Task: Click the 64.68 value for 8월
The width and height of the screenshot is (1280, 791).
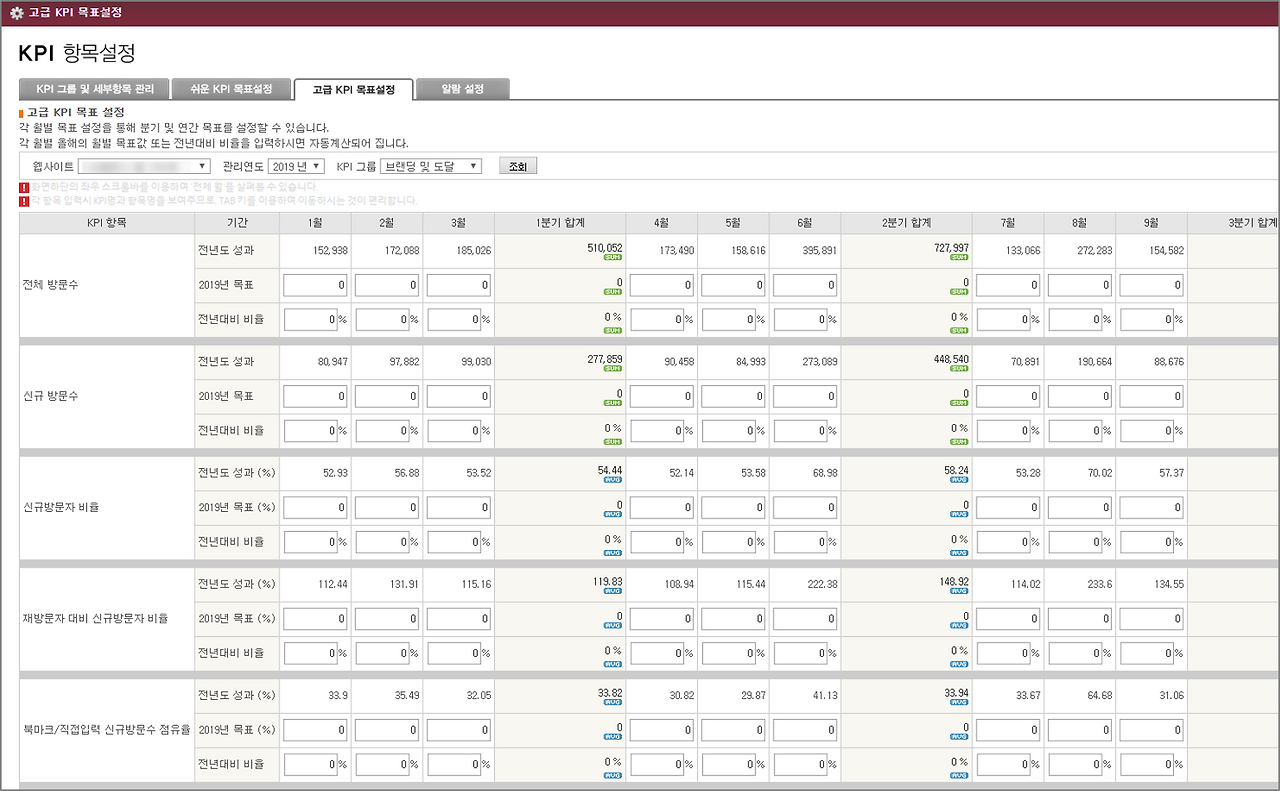Action: click(1099, 694)
